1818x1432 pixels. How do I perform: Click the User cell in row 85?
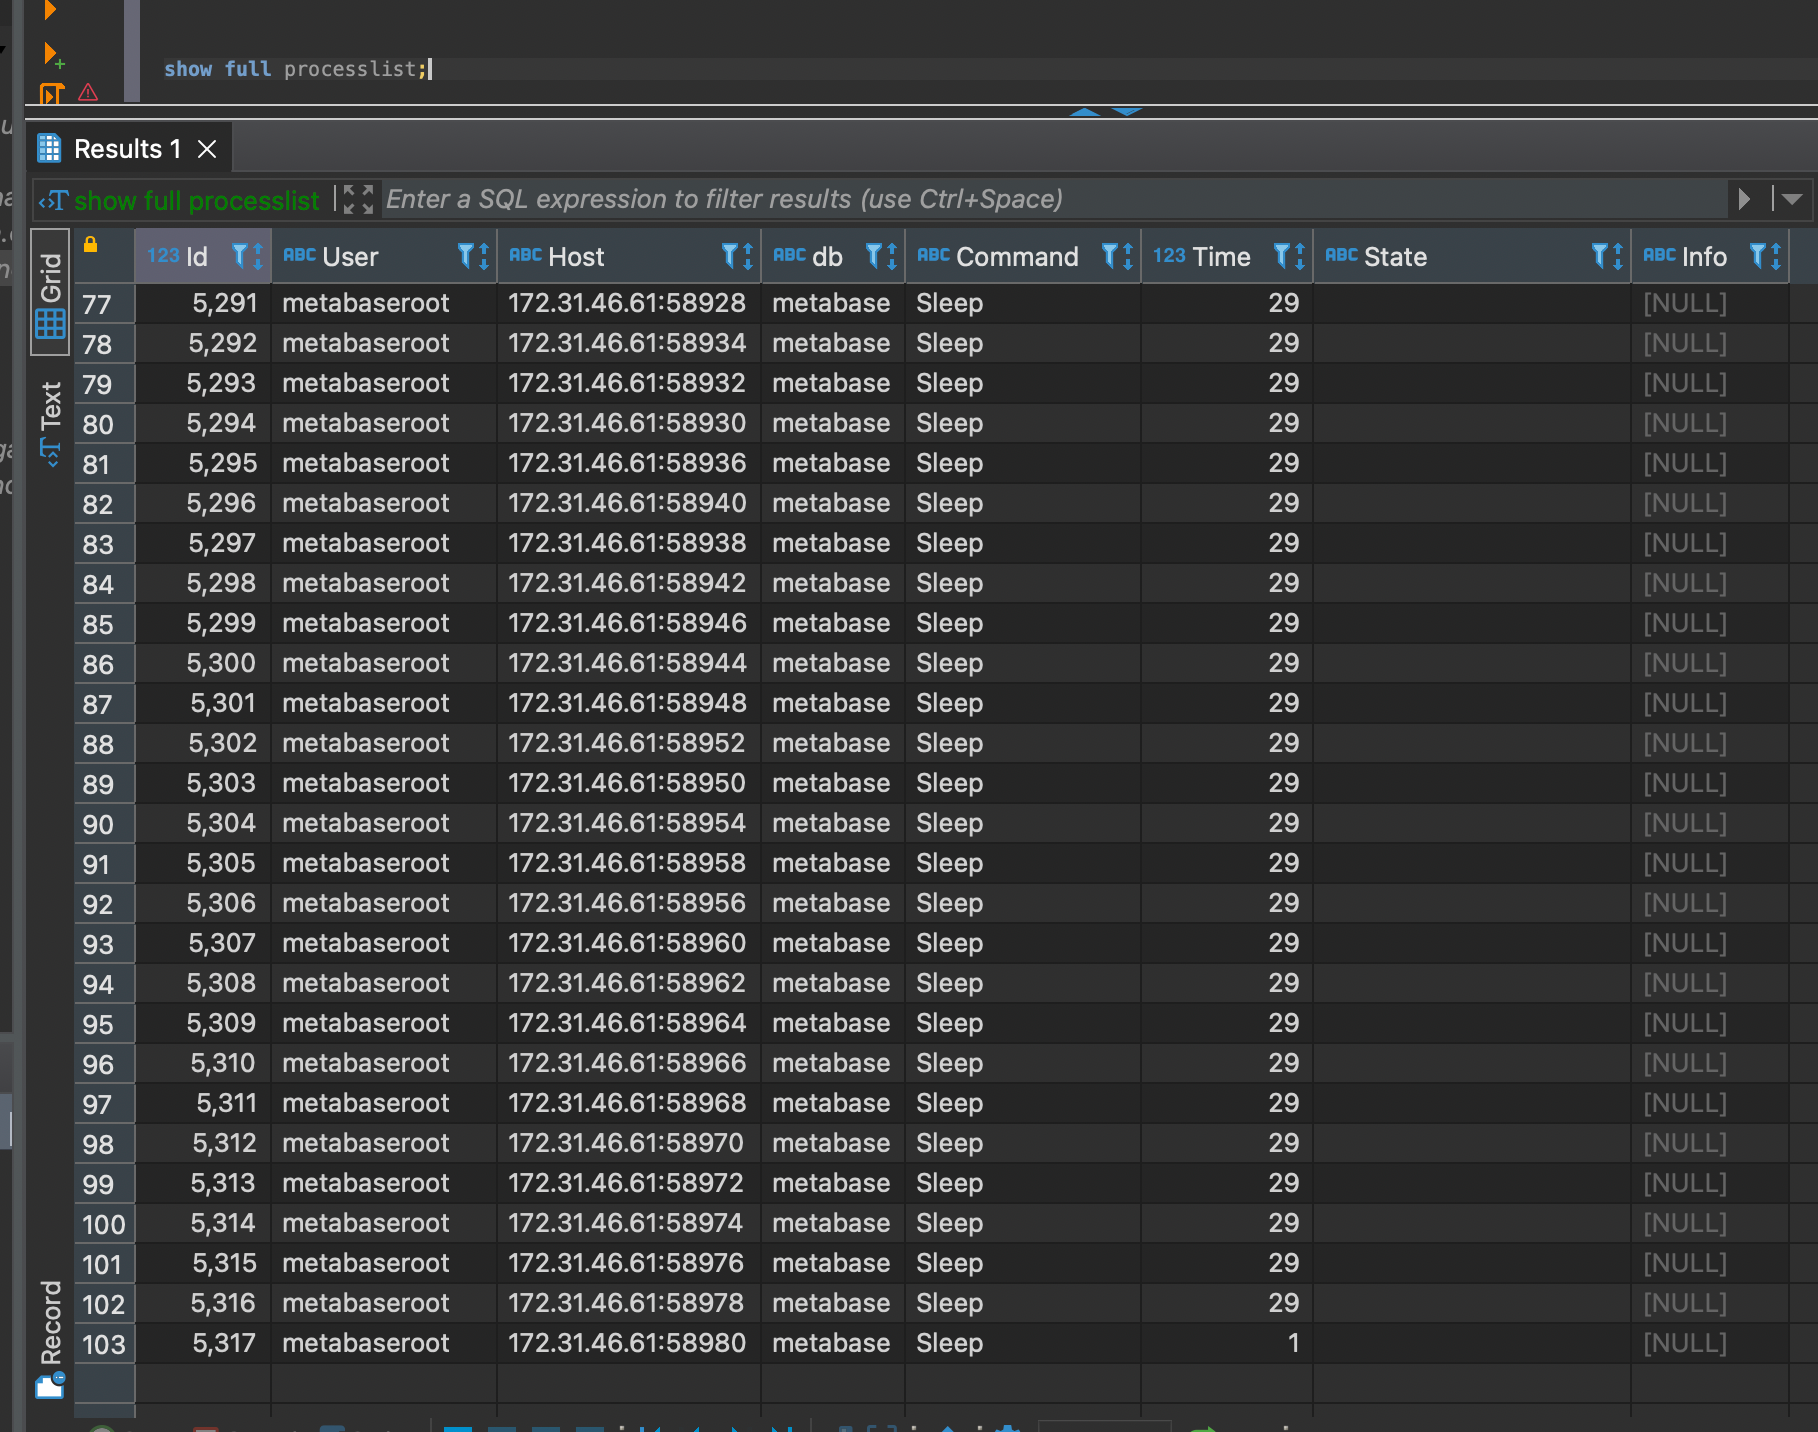click(384, 623)
